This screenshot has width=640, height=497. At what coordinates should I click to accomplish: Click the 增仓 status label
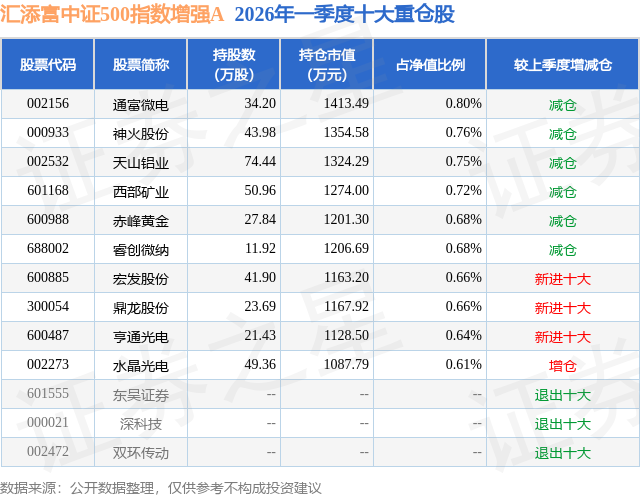tap(563, 366)
